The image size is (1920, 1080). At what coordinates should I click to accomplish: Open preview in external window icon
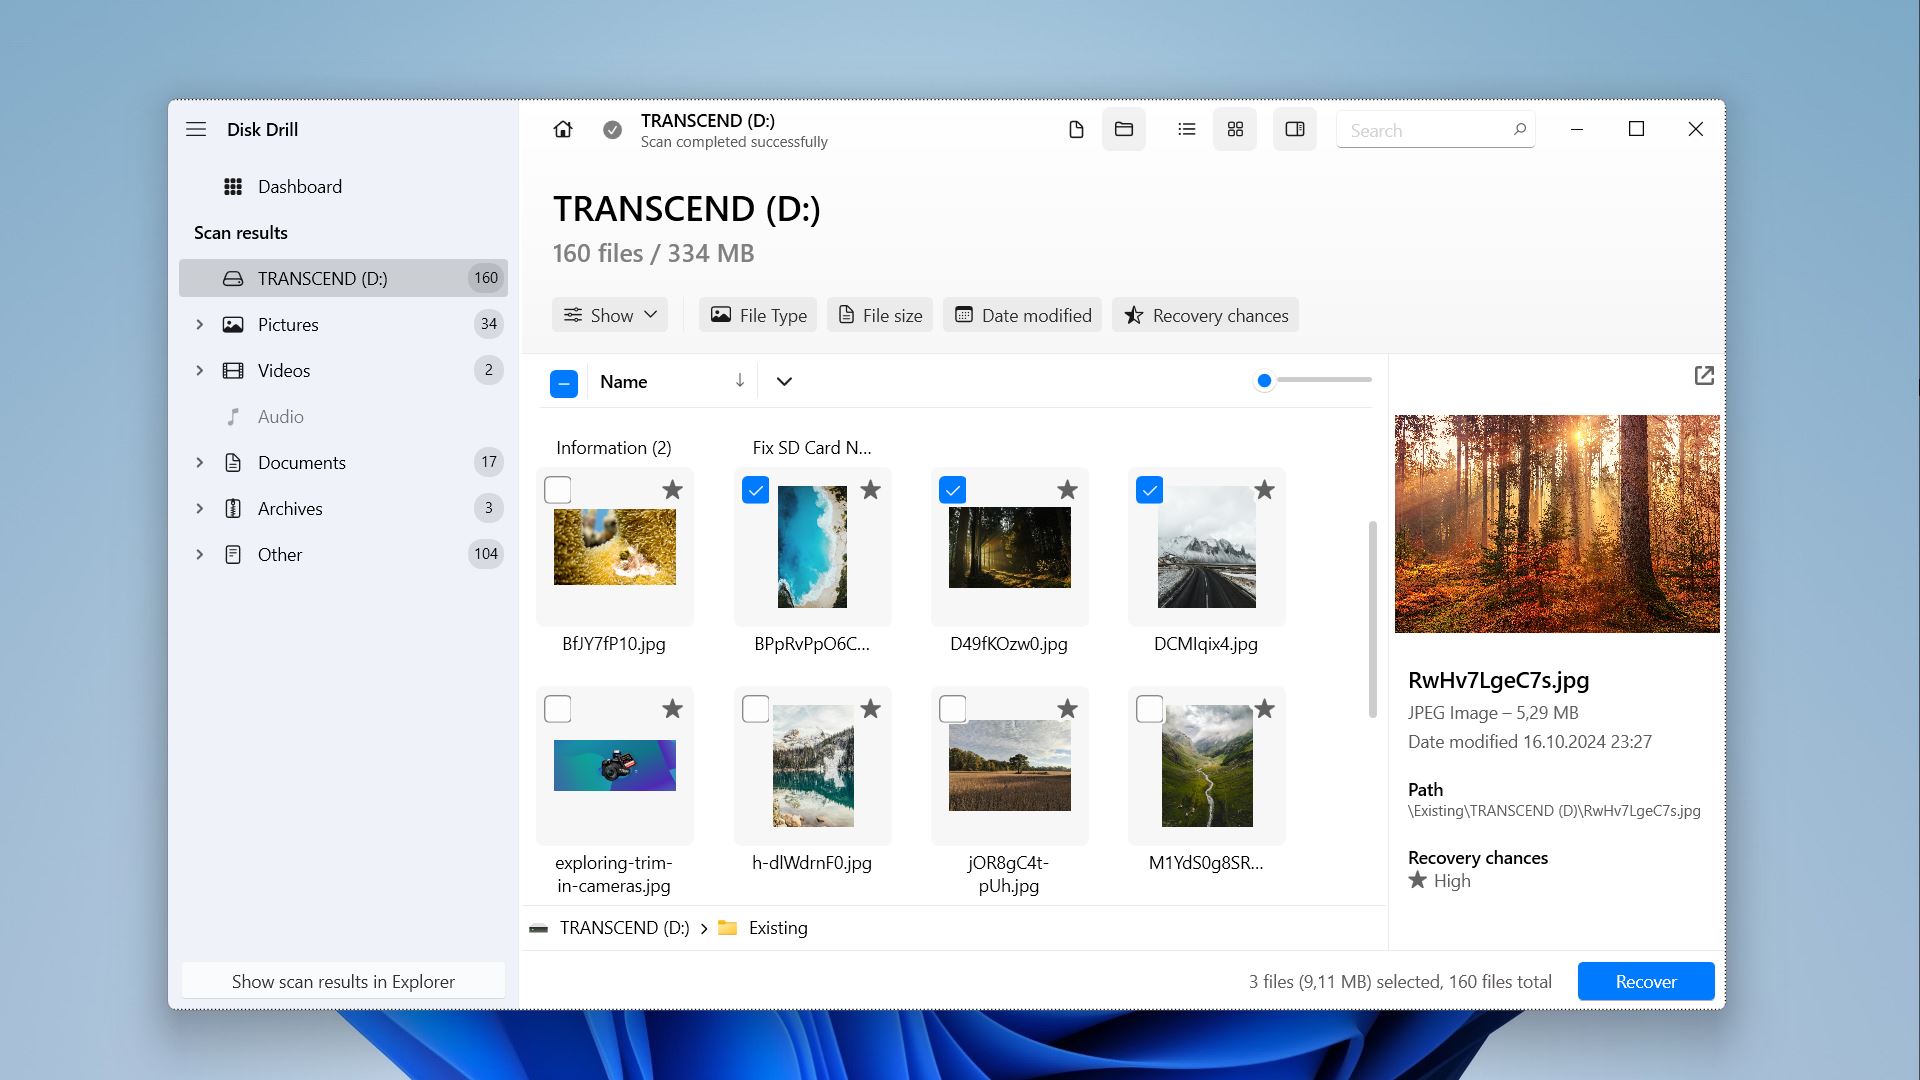1704,375
